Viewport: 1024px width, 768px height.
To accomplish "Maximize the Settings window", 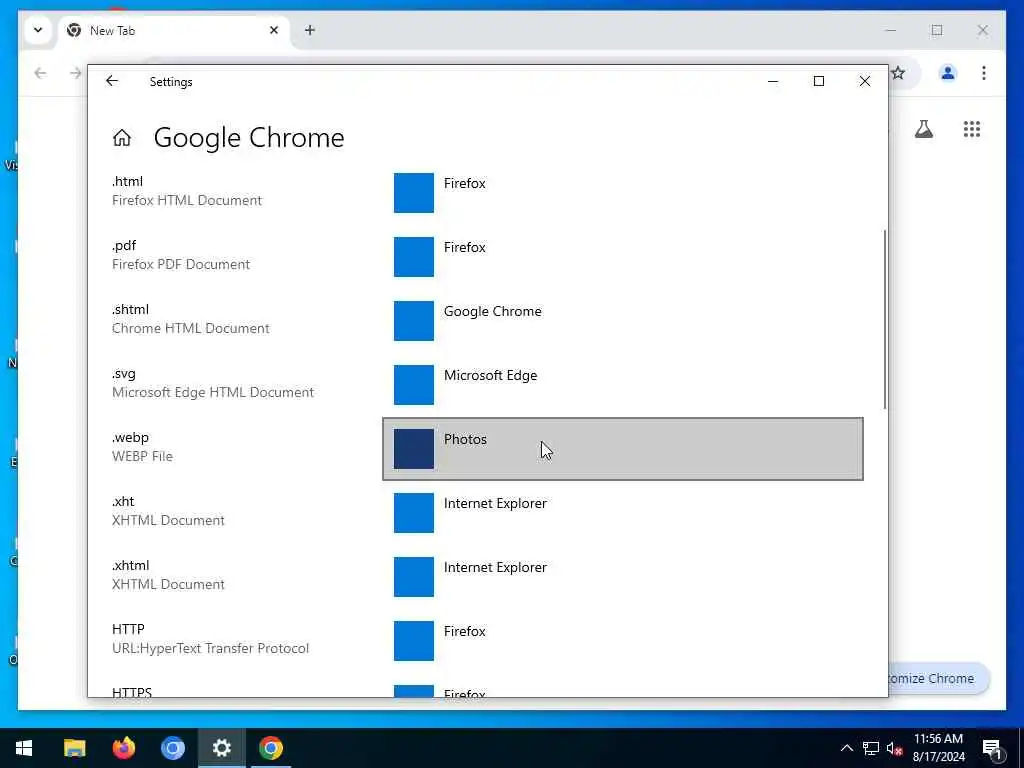I will point(818,81).
